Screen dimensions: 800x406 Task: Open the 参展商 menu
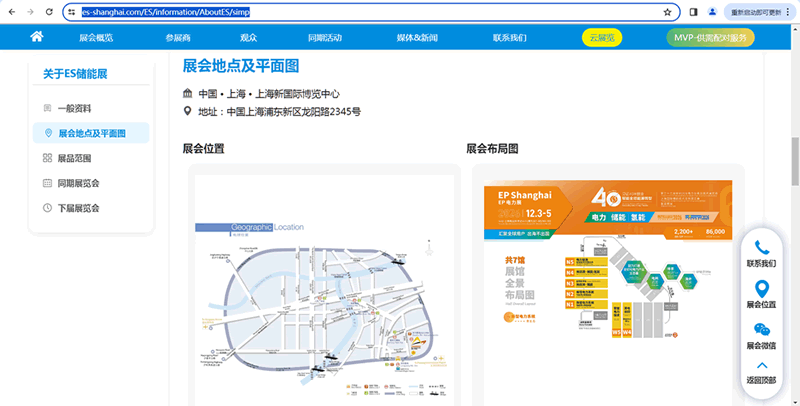[177, 38]
